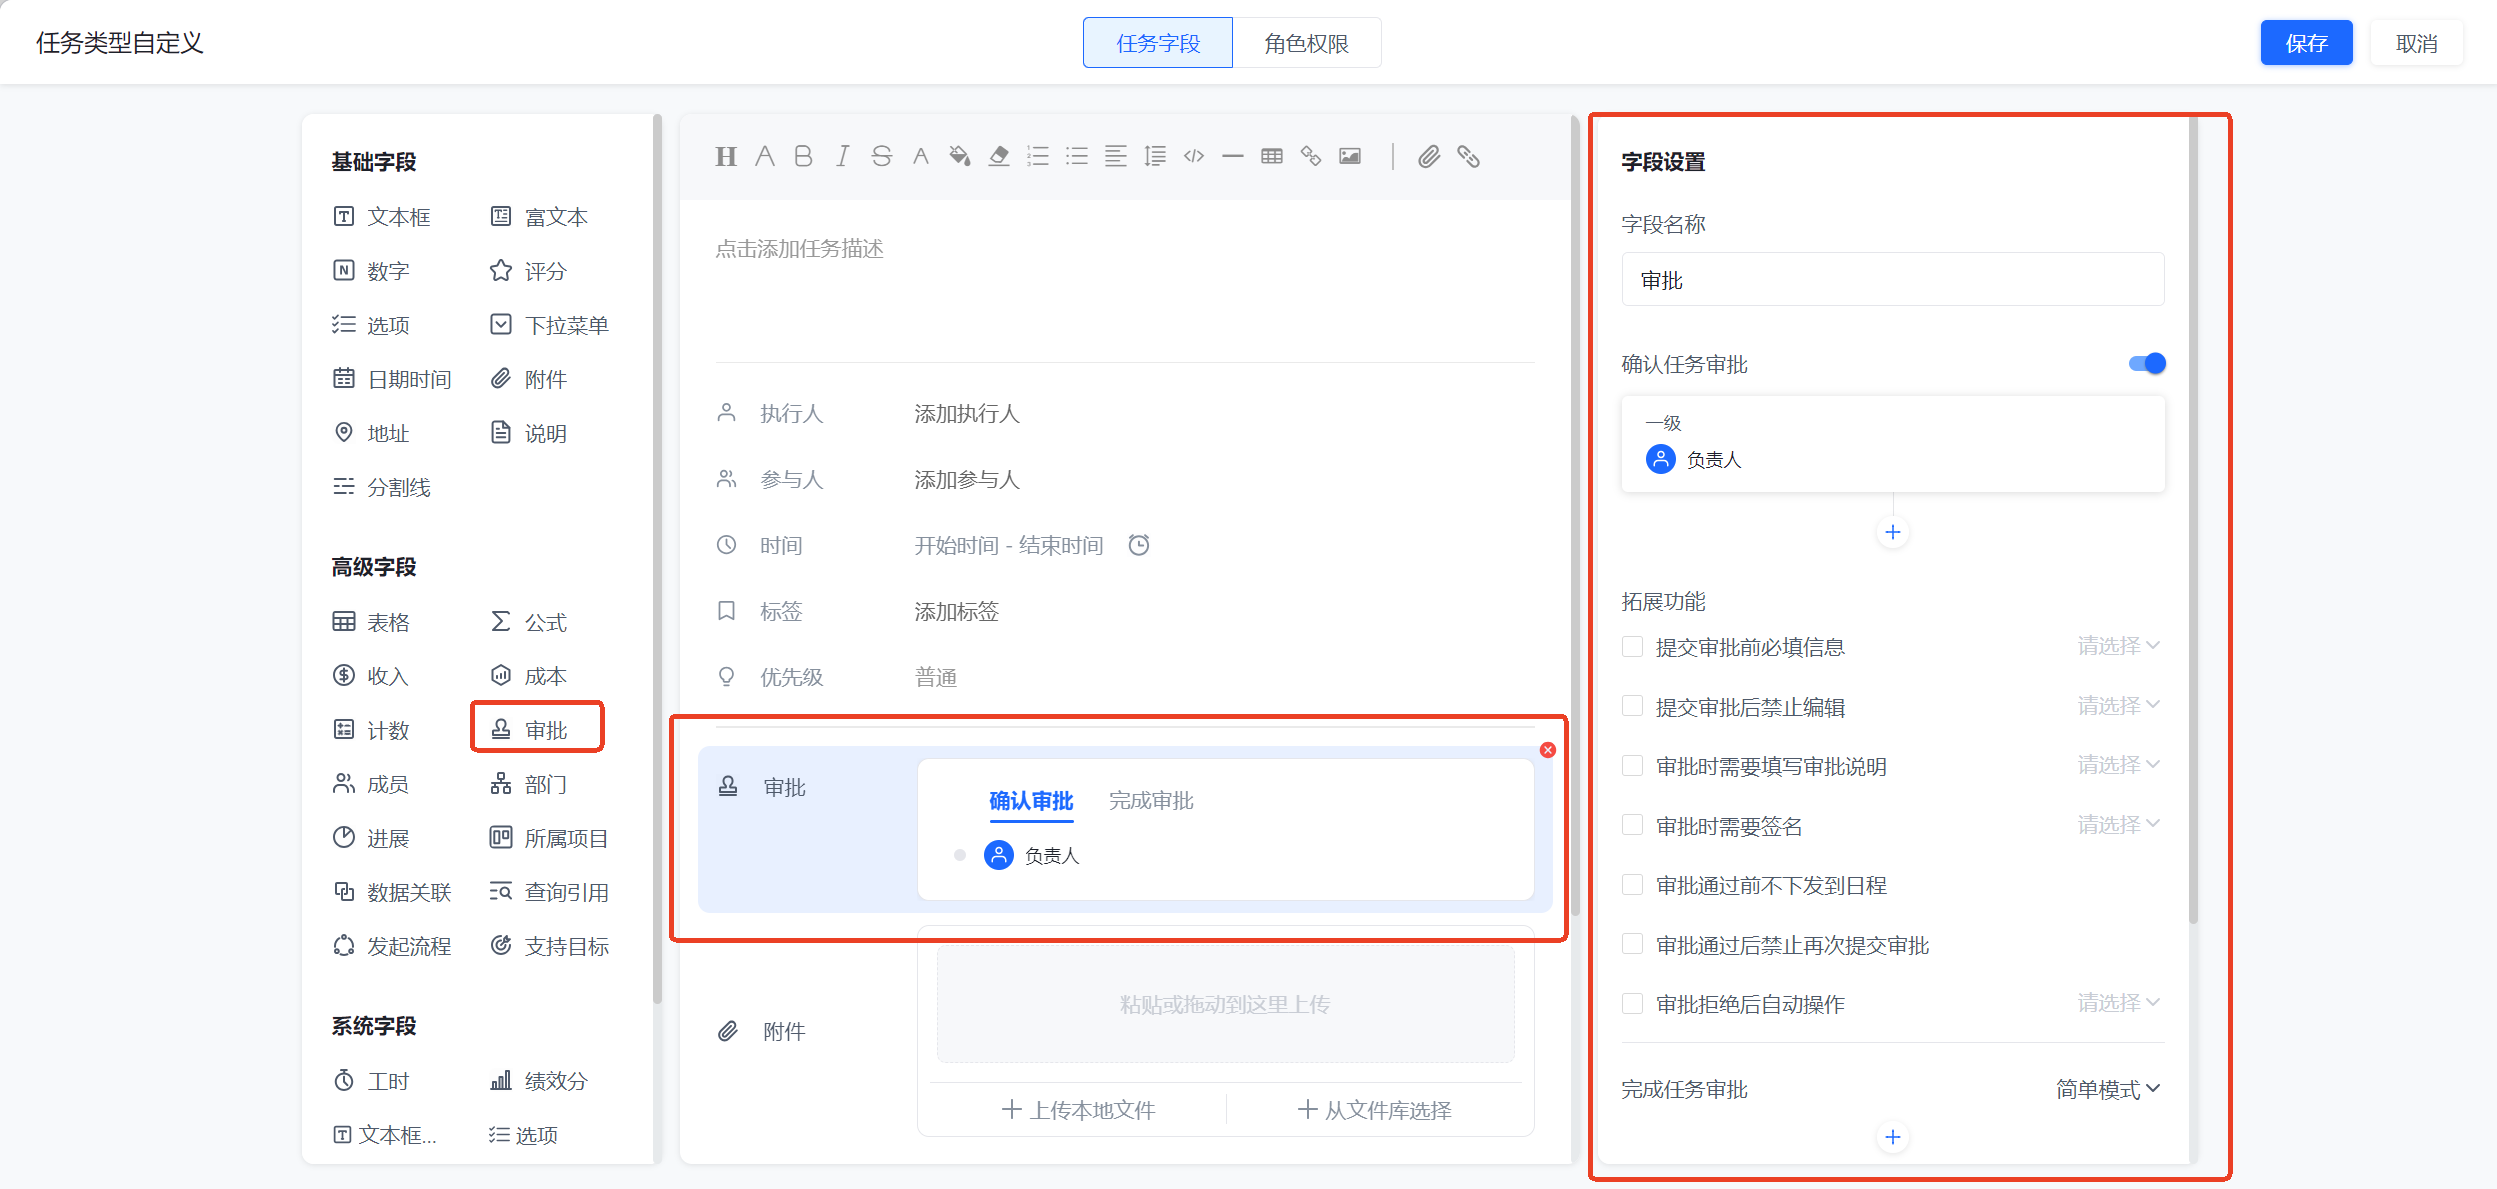This screenshot has height=1189, width=2497.
Task: Click the 点击添加任务描述 area
Action: click(800, 248)
